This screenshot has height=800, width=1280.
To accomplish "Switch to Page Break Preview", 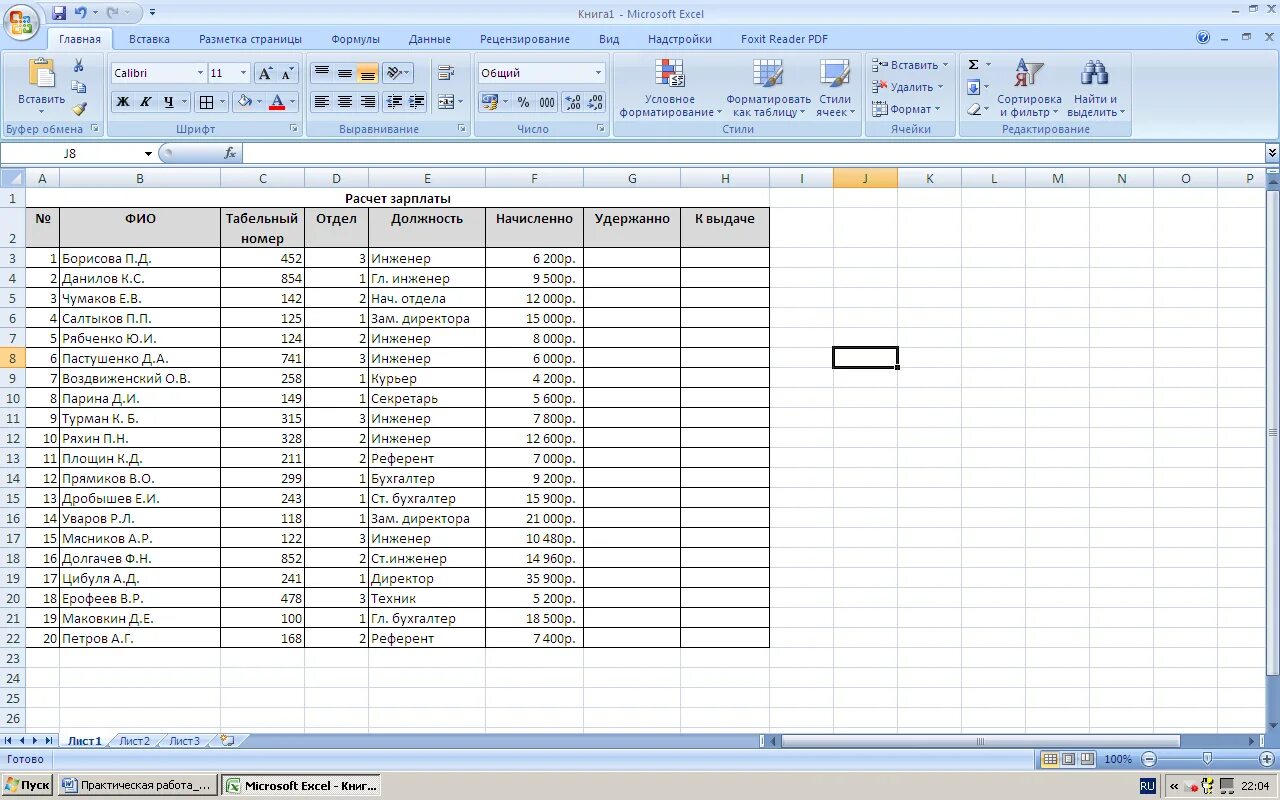I will click(1086, 760).
